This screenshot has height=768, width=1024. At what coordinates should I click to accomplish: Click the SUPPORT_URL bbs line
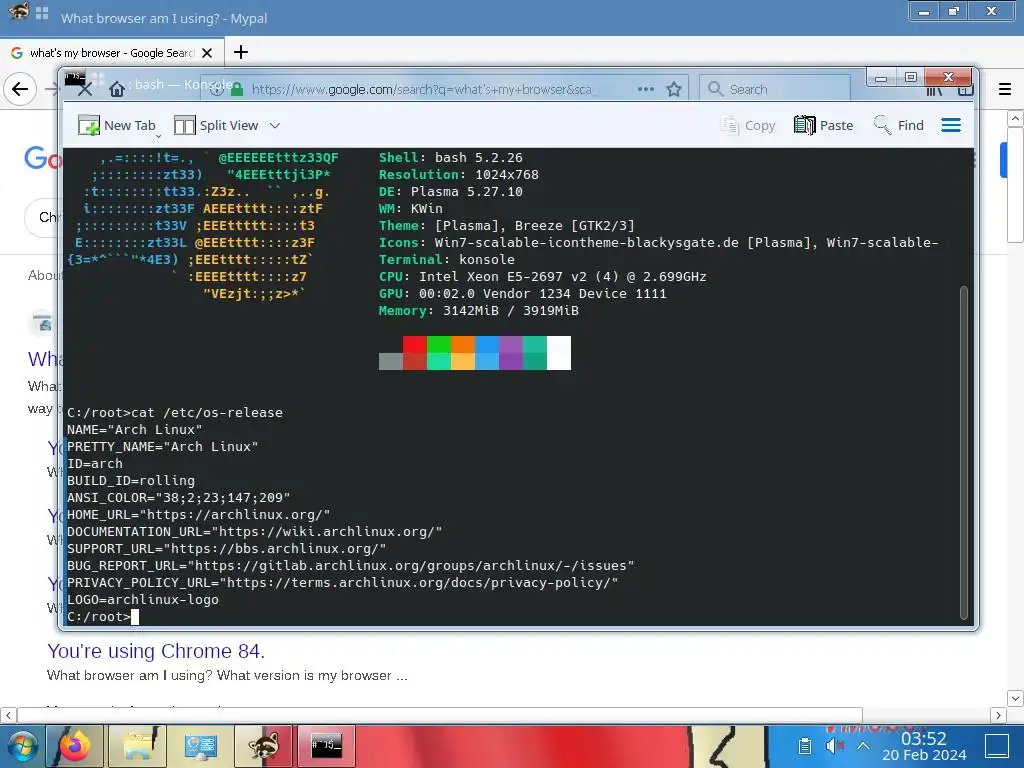[227, 549]
